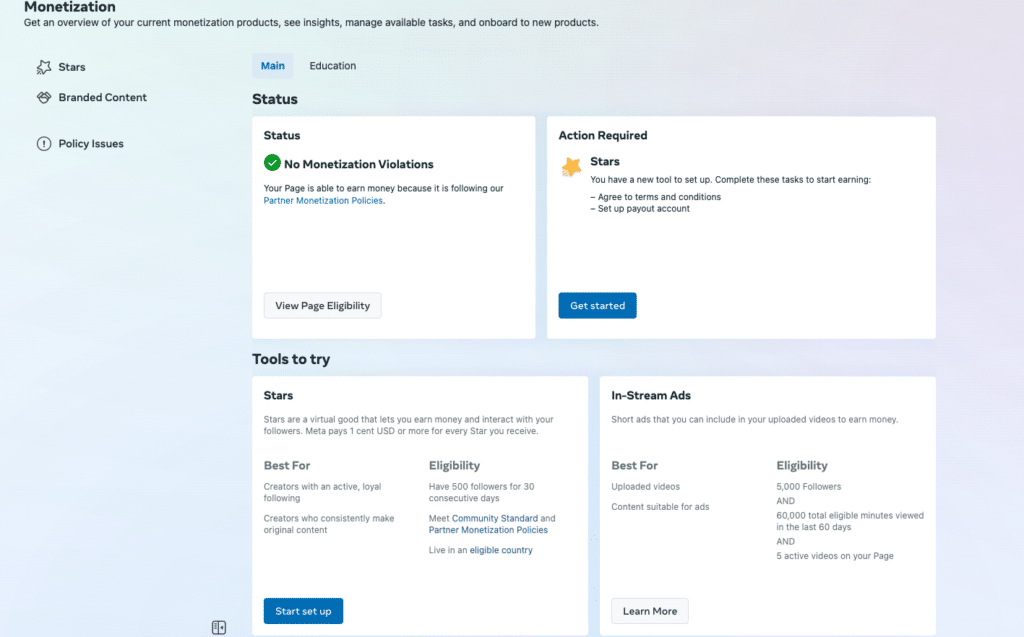Select the 'Agree to terms and conditions' task
Screen dimensions: 1024x637
coord(658,197)
